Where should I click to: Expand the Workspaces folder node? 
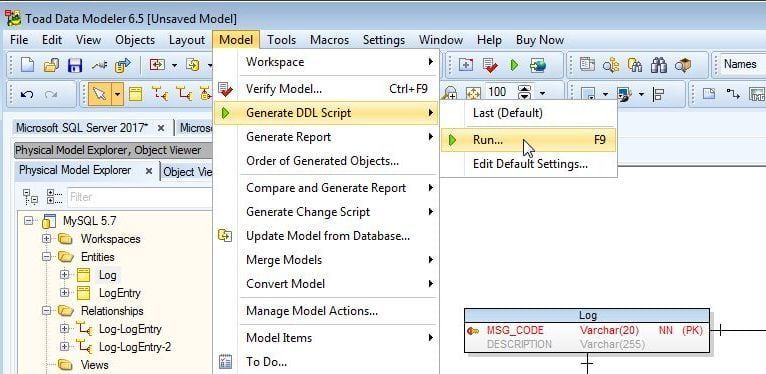(x=46, y=239)
